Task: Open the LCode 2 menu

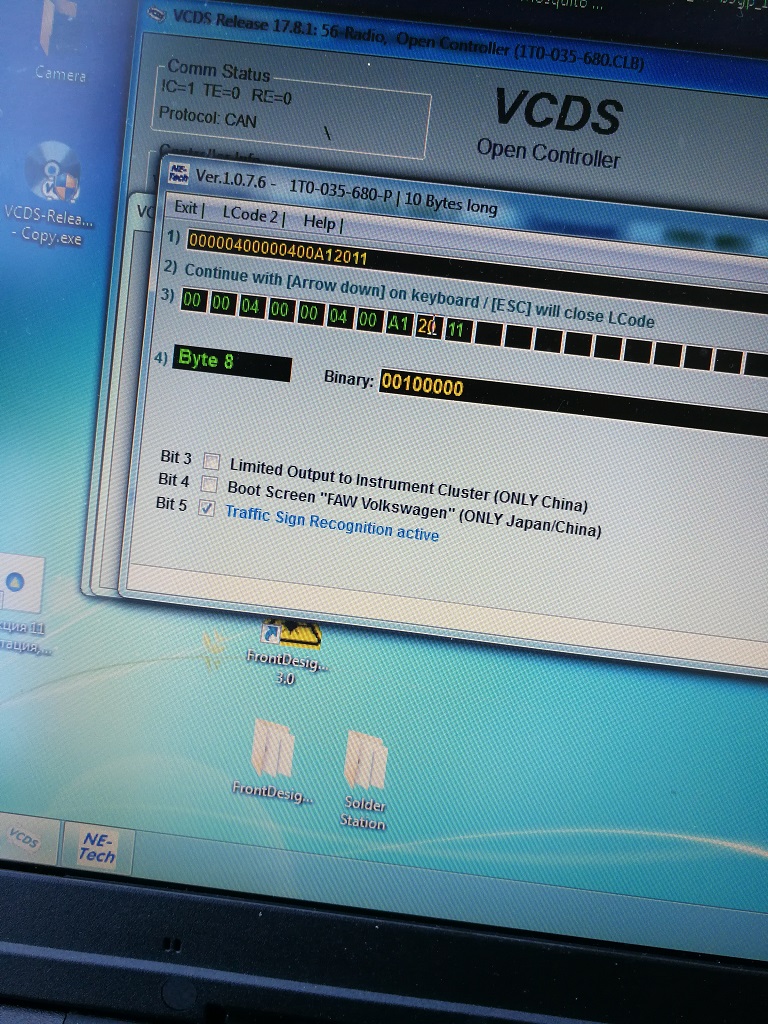Action: click(x=252, y=214)
